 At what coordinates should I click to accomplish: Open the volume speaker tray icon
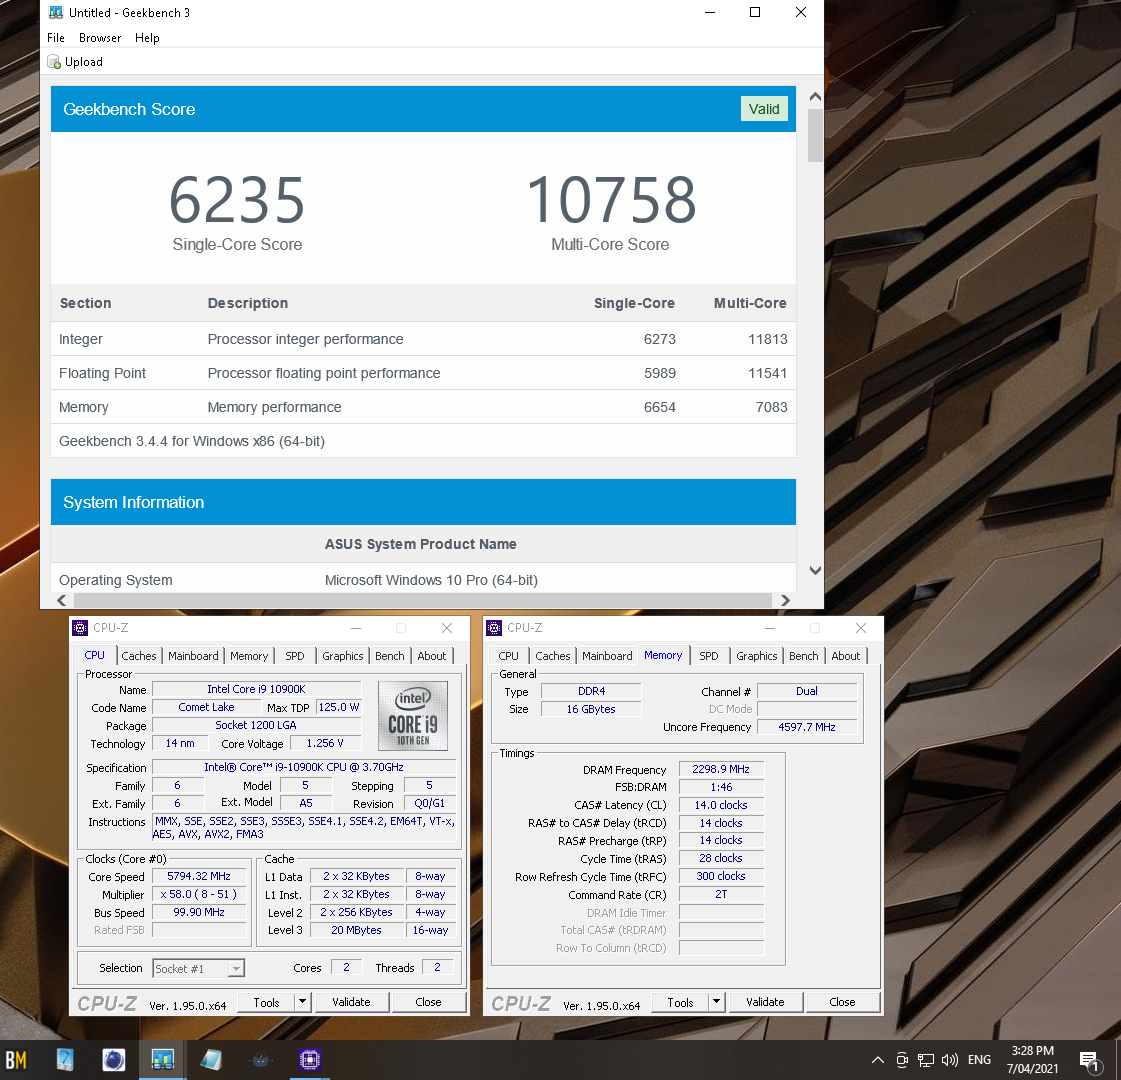point(950,1060)
